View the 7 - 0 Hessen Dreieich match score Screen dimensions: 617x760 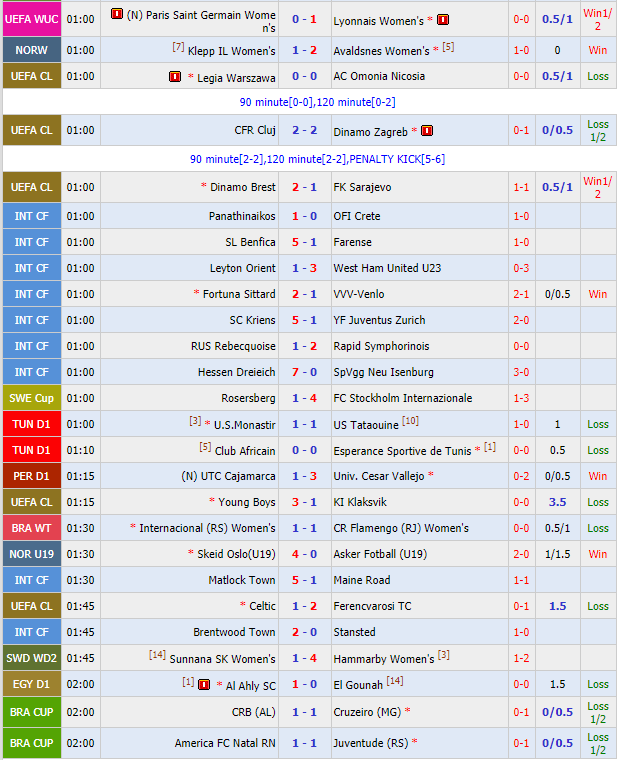coord(304,372)
